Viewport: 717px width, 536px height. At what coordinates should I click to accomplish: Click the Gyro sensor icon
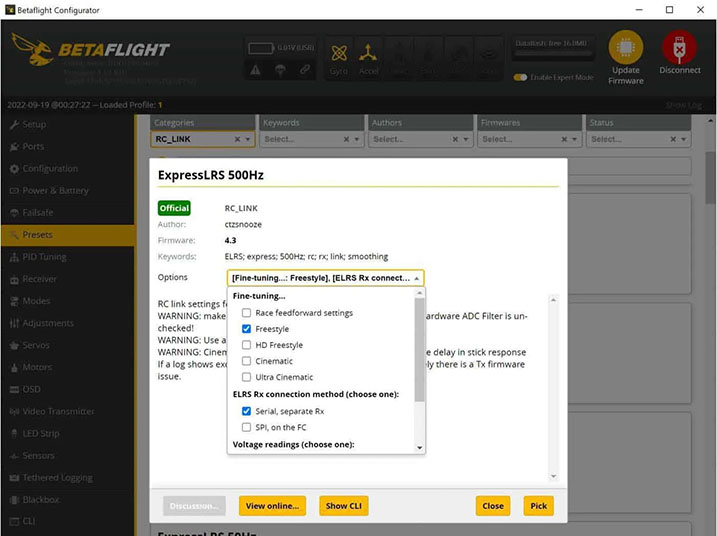(340, 54)
